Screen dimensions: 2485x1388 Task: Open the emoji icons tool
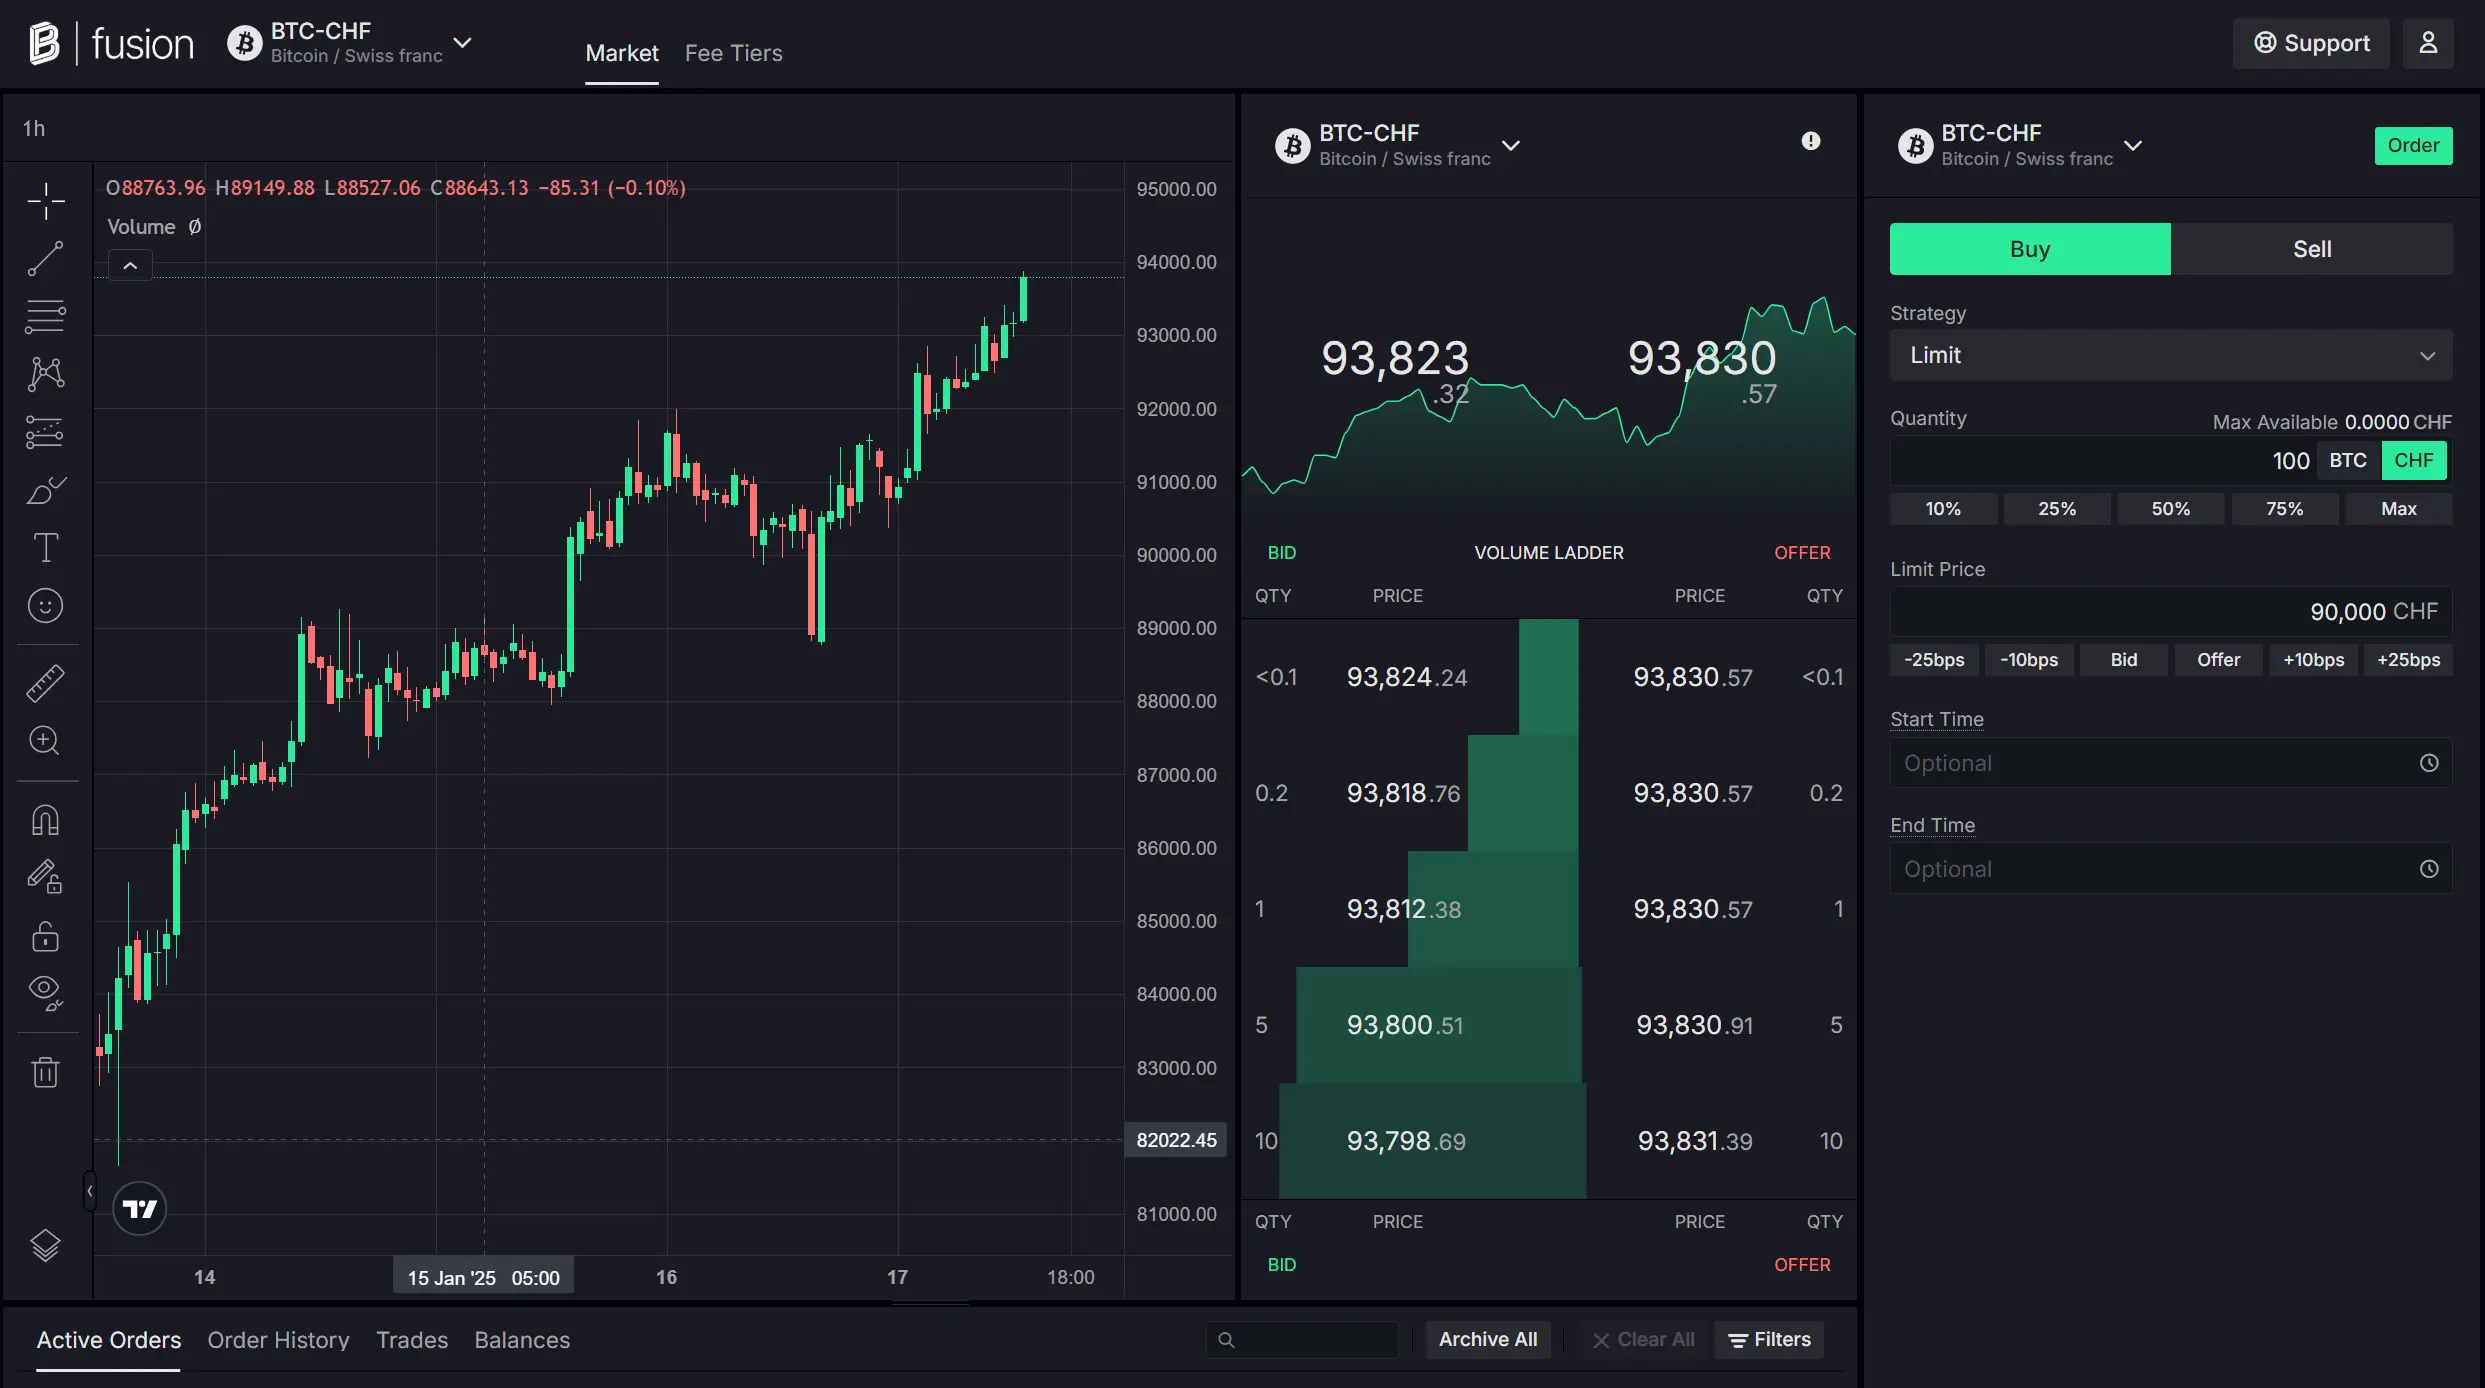(46, 606)
